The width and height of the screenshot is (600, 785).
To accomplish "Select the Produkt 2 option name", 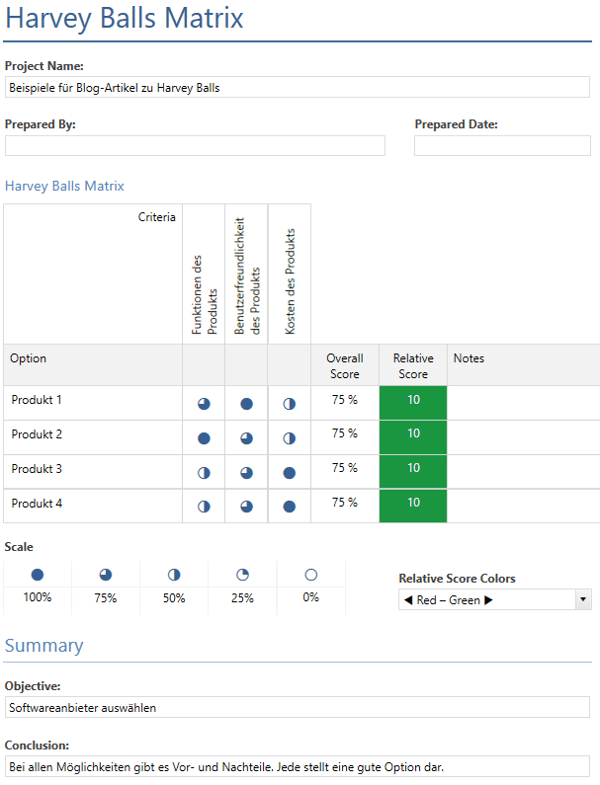I will (x=37, y=435).
